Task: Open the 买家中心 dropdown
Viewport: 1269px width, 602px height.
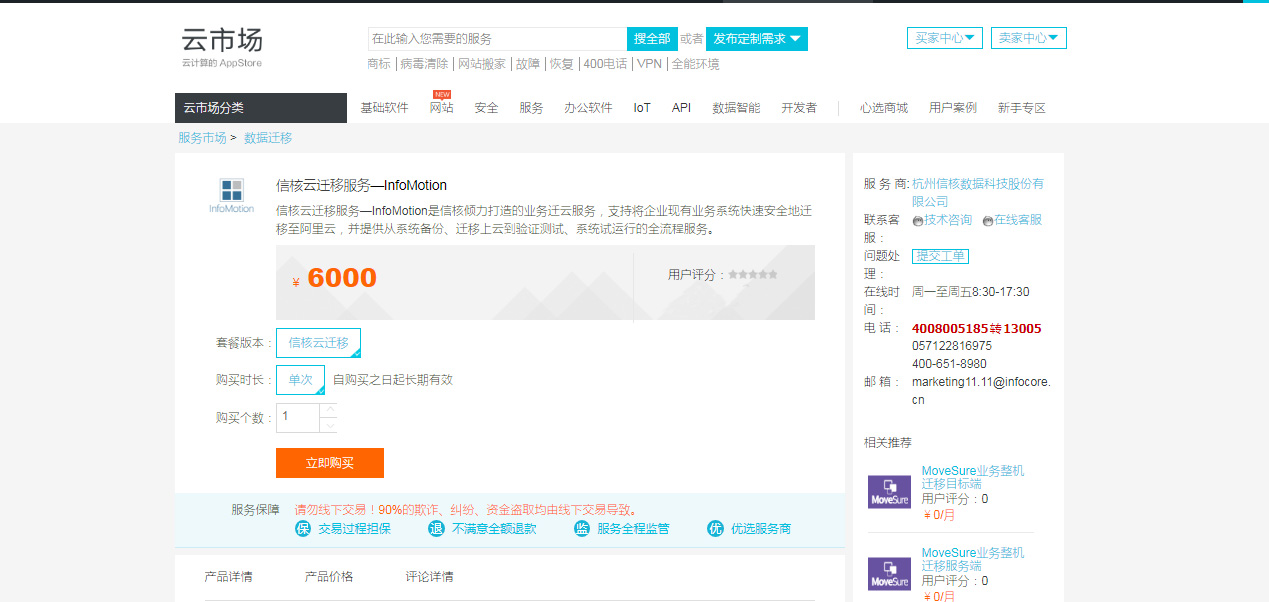Action: tap(945, 38)
